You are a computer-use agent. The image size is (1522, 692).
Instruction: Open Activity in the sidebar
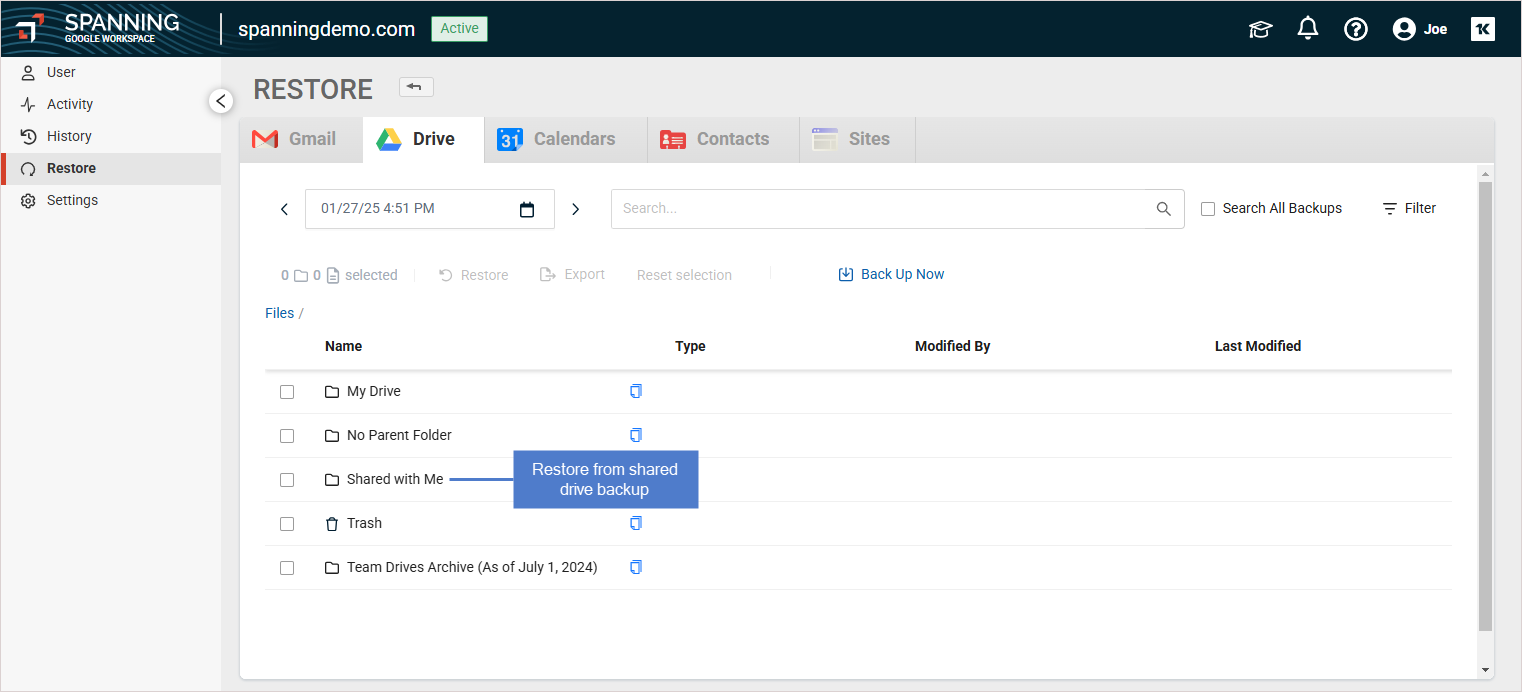(70, 104)
